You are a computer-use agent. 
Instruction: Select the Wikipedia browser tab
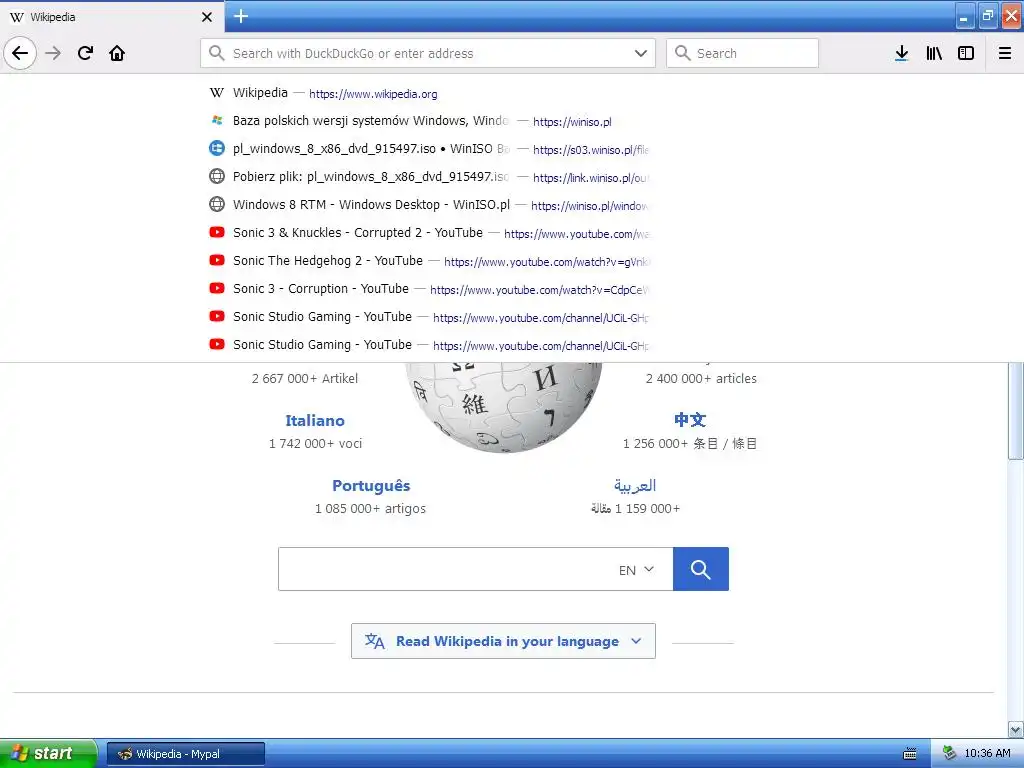(111, 17)
